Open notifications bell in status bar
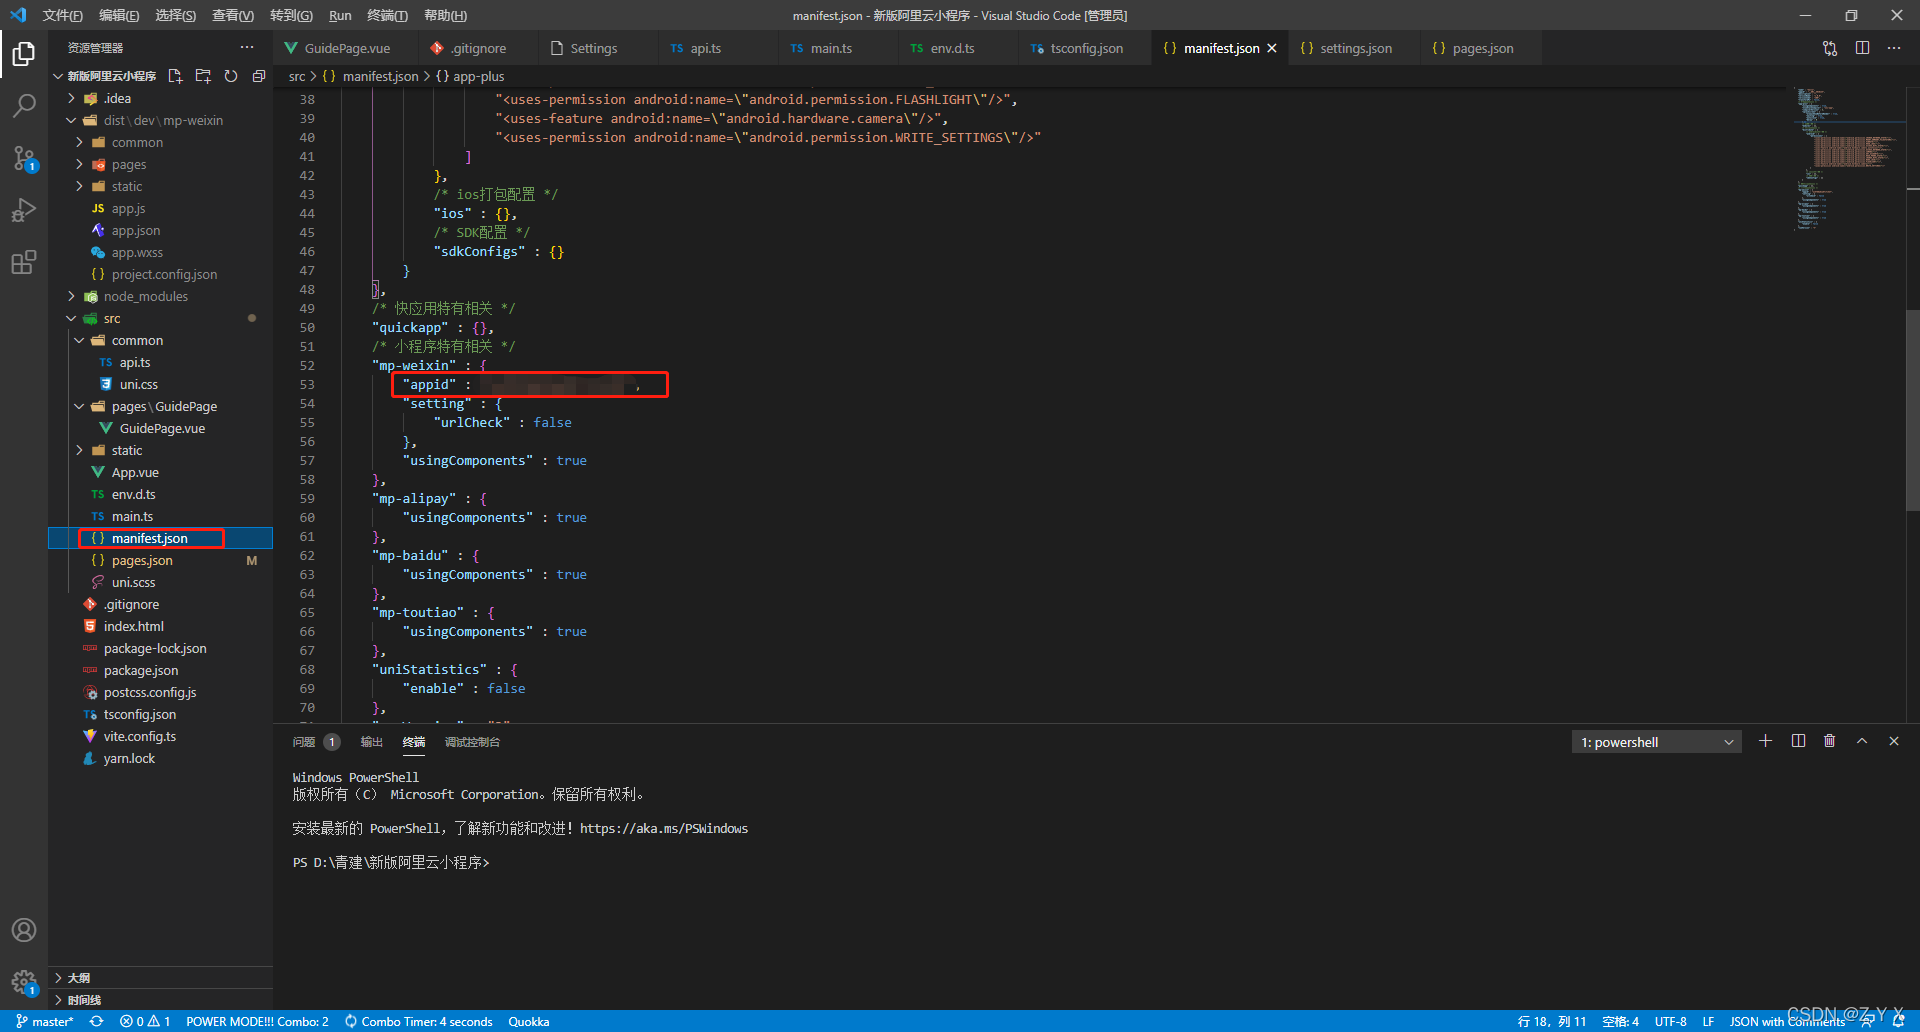 pyautogui.click(x=1899, y=1021)
